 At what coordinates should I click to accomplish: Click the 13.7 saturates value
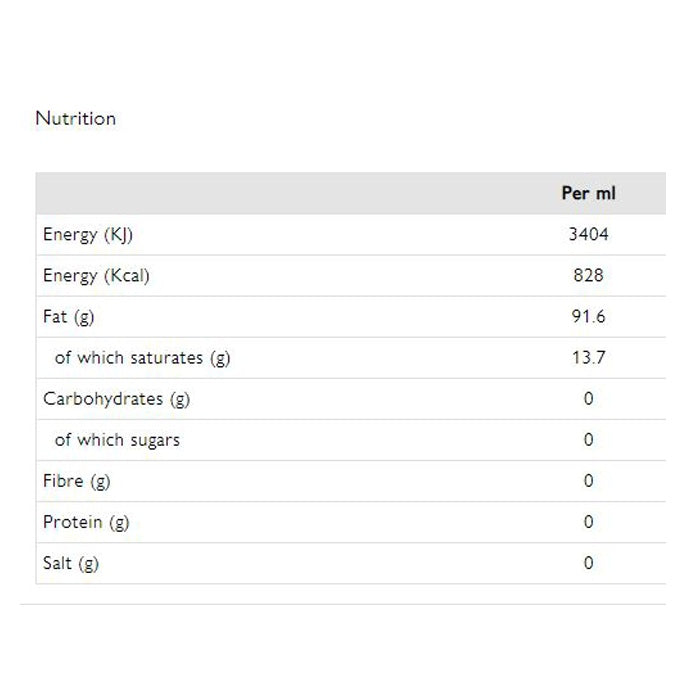point(588,358)
